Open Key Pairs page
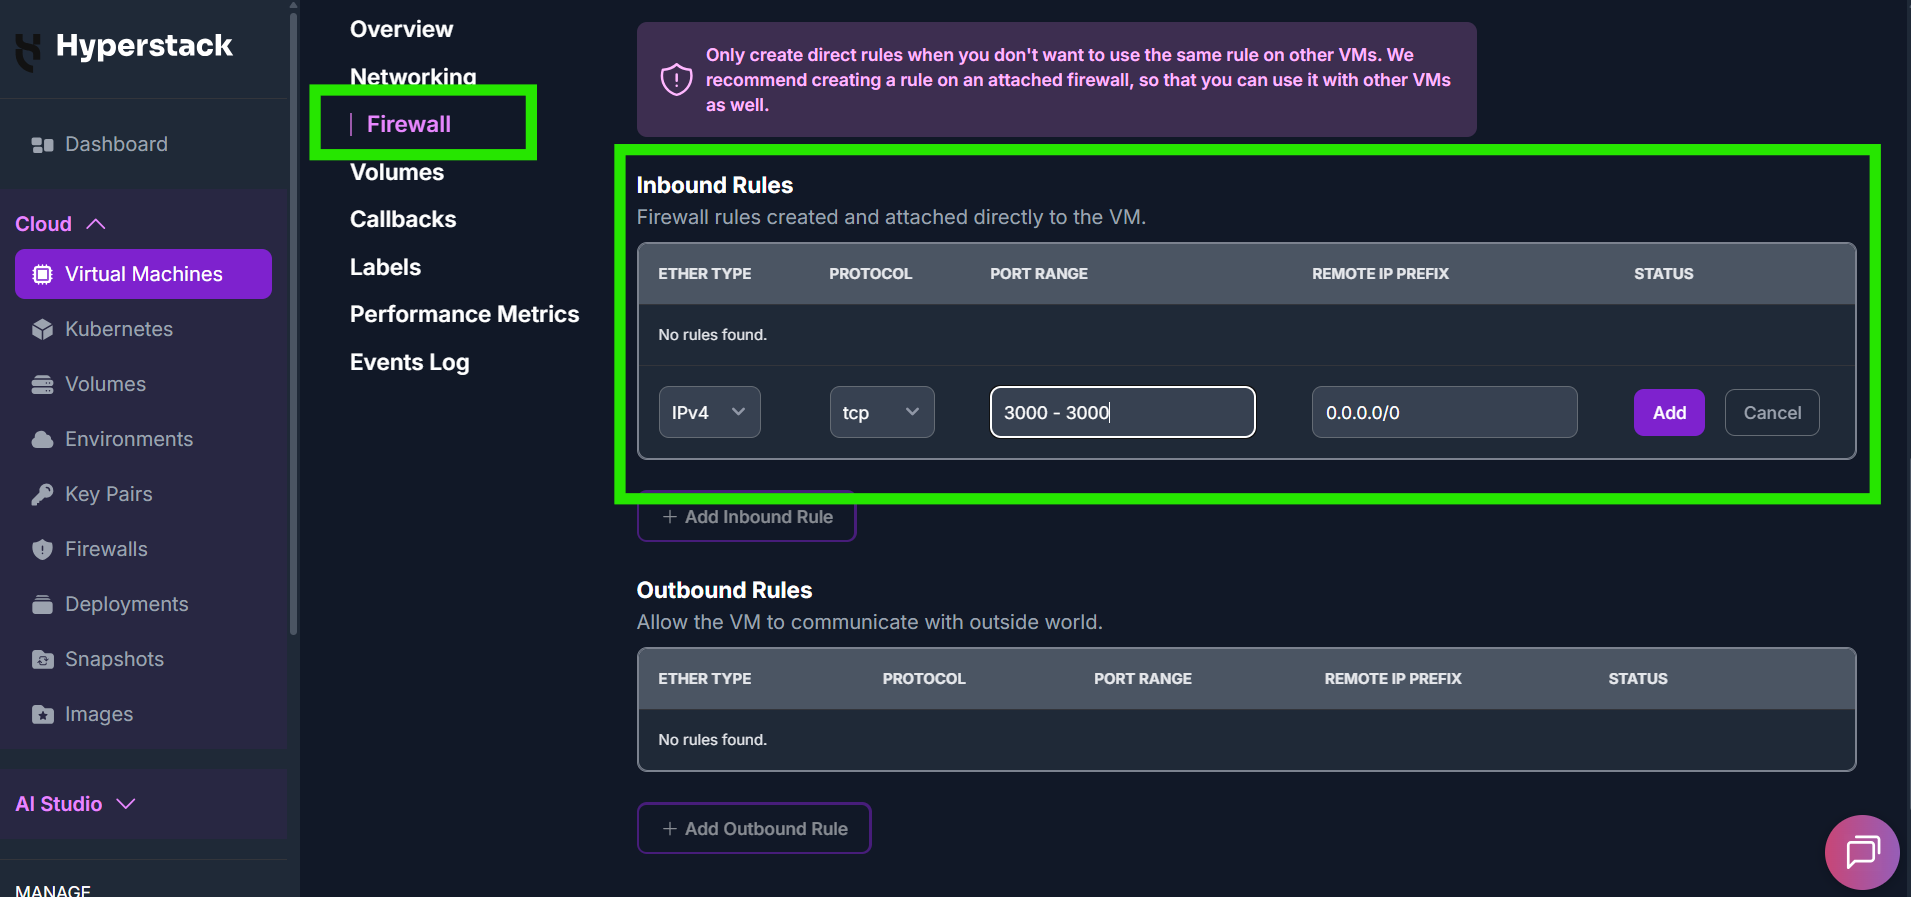 [x=109, y=494]
